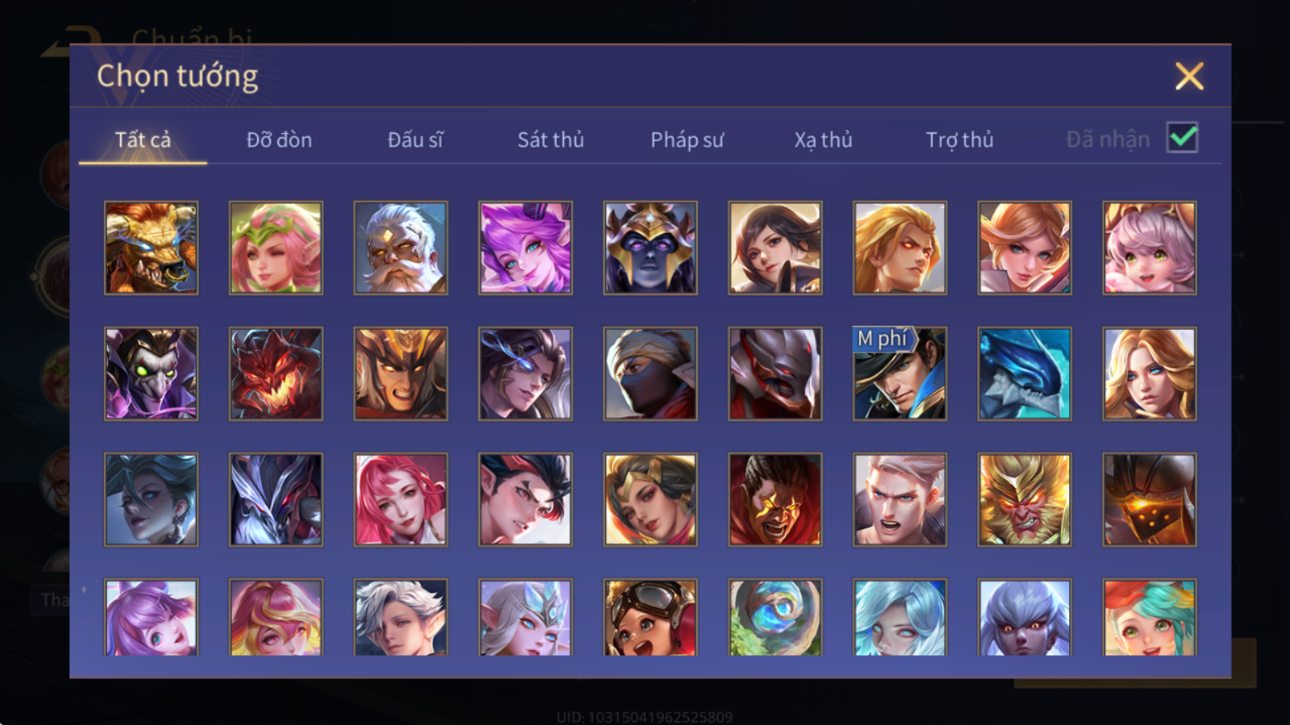1290x725 pixels.
Task: Select the pilot girl with goggles
Action: [x=650, y=618]
